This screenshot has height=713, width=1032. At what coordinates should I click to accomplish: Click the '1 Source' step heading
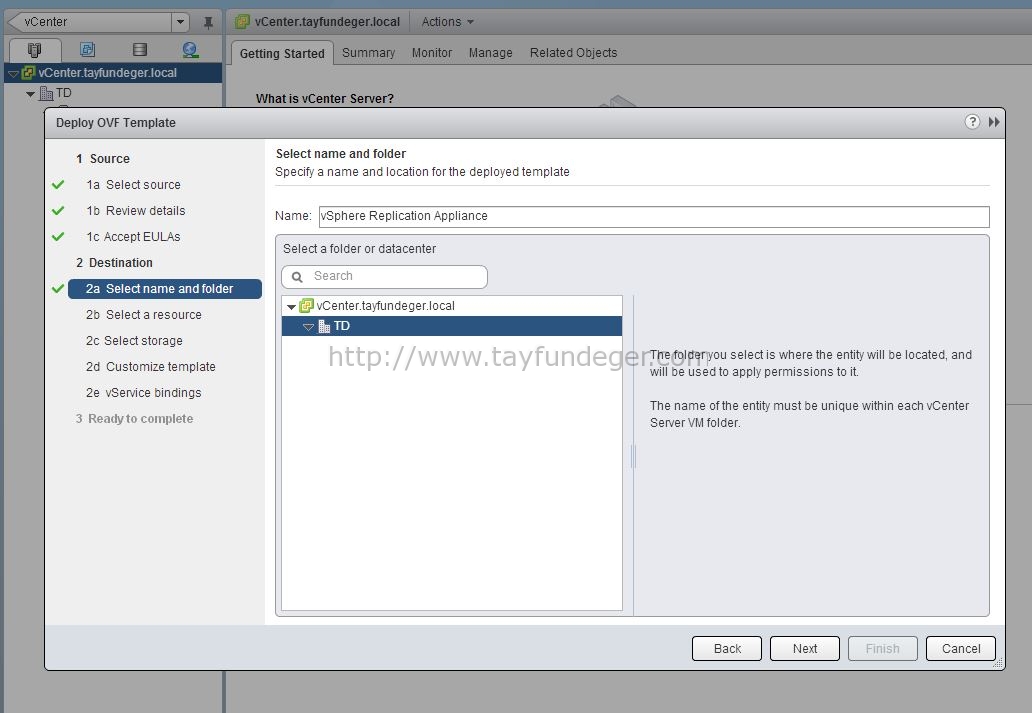click(x=103, y=159)
